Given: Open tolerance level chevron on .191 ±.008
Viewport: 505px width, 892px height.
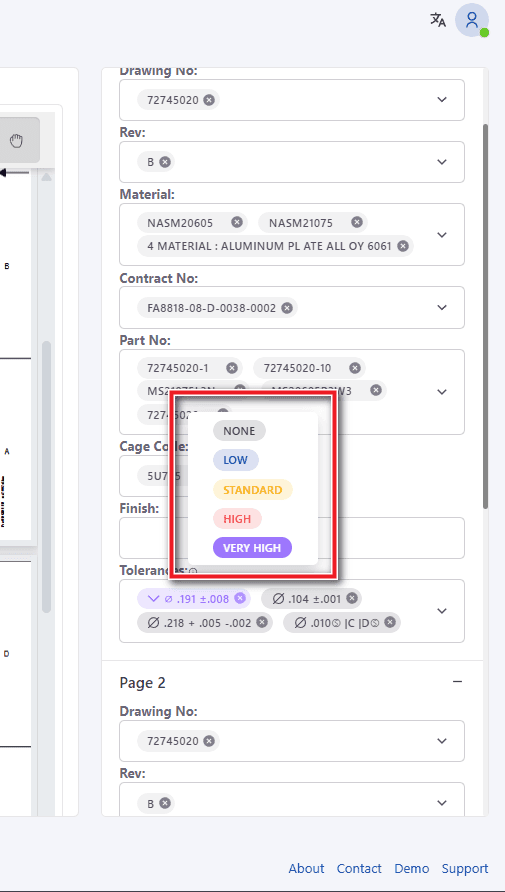Looking at the screenshot, I should coord(152,598).
